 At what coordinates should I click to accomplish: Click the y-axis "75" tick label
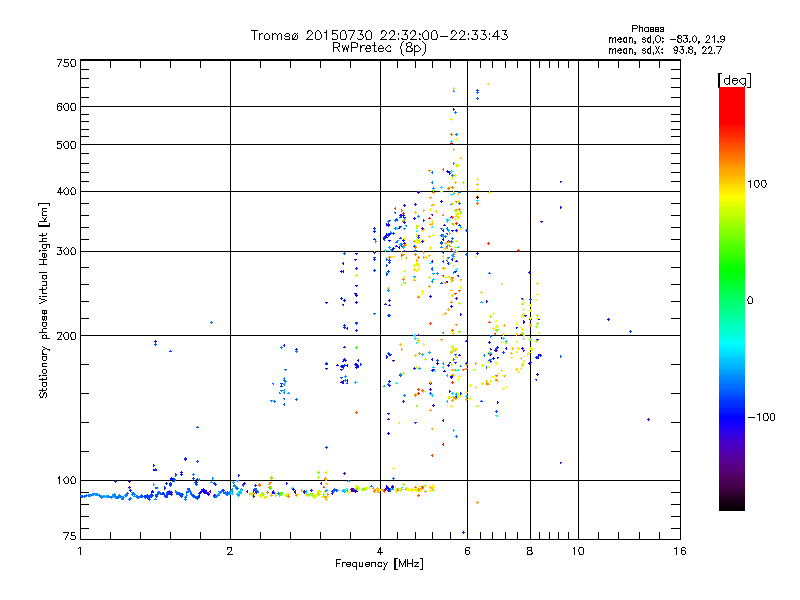pyautogui.click(x=70, y=536)
